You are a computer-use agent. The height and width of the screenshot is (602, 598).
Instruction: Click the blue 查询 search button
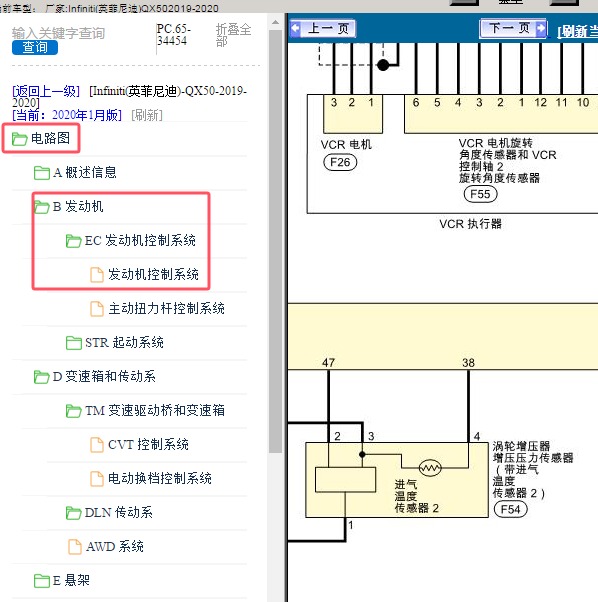[x=35, y=48]
